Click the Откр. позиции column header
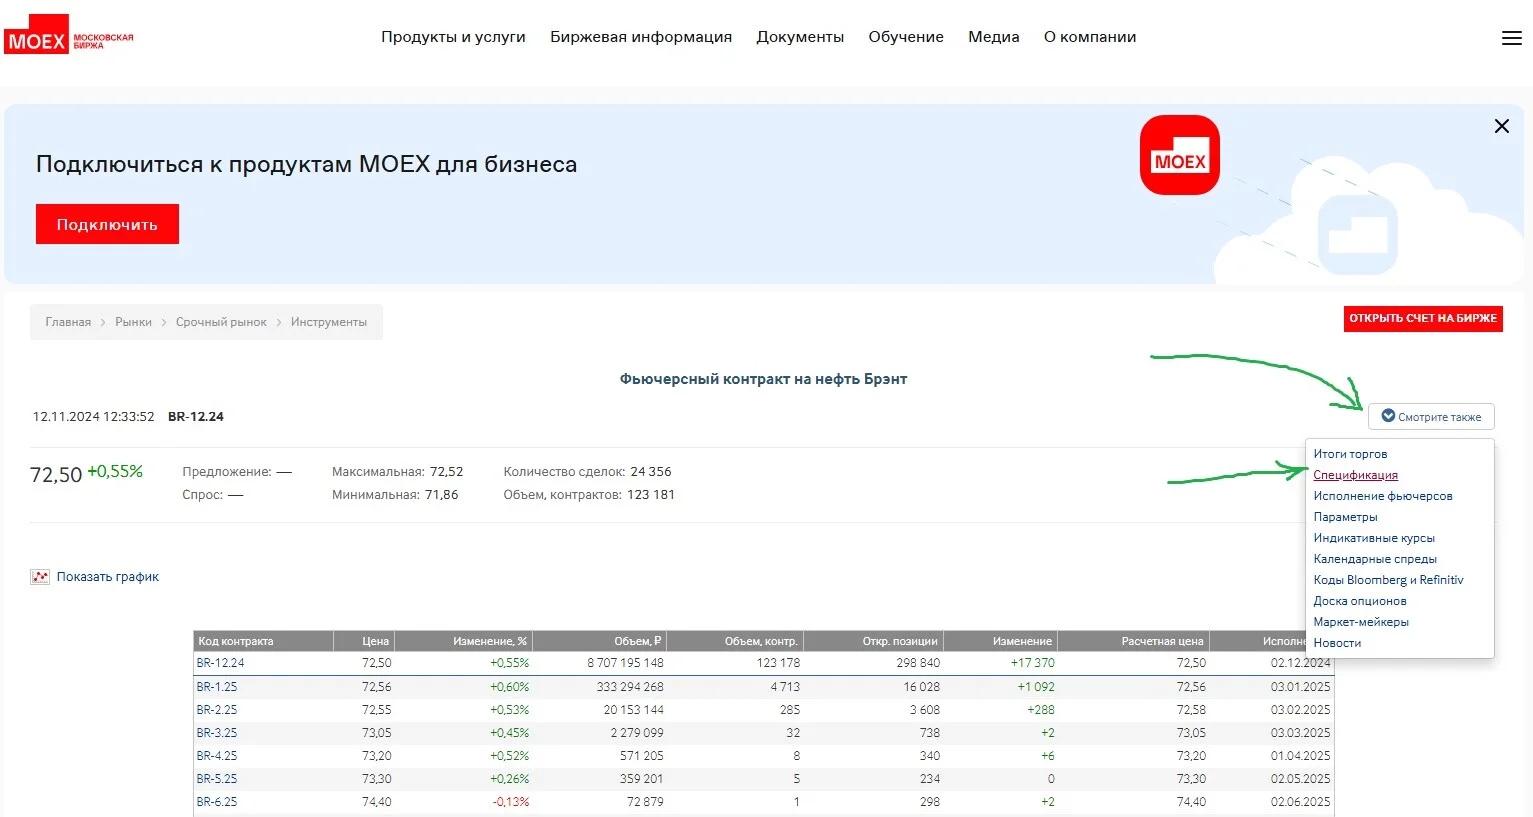The height and width of the screenshot is (817, 1533). click(x=873, y=641)
